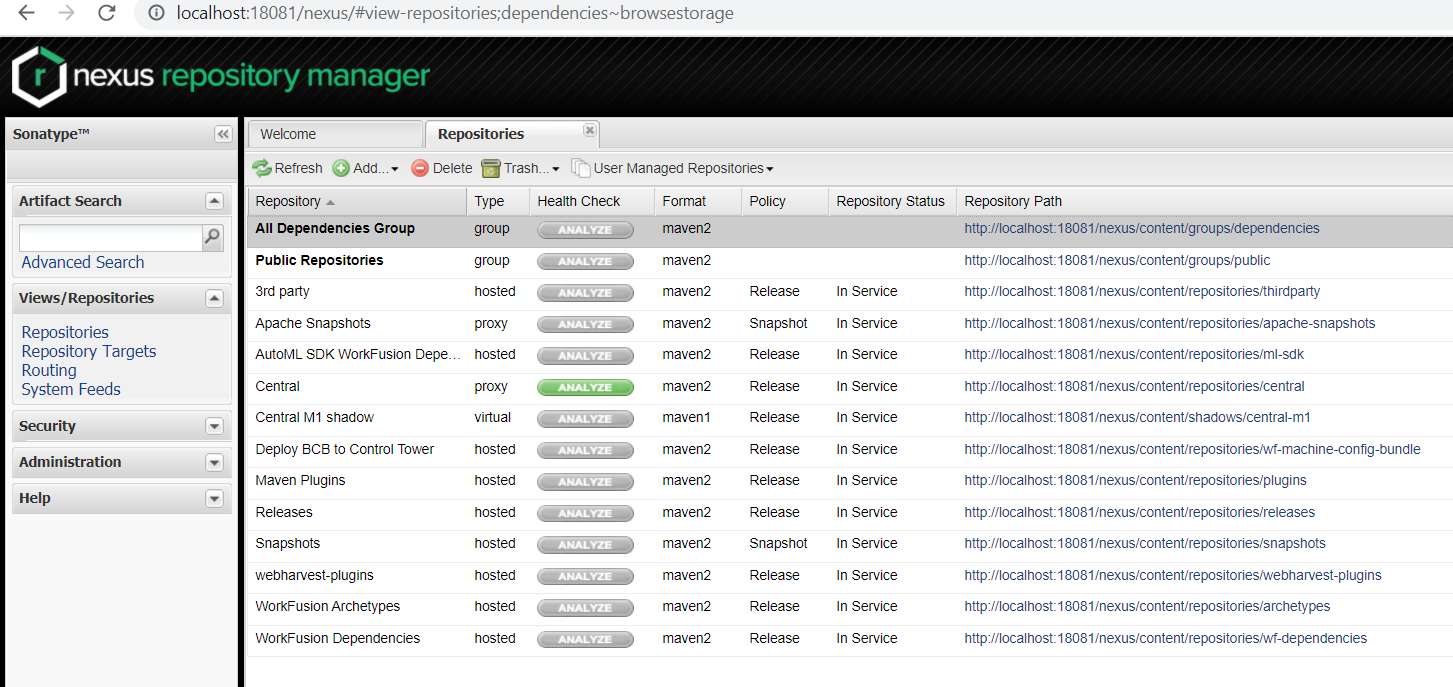The height and width of the screenshot is (687, 1453).
Task: Click the site information icon in address bar
Action: tap(156, 13)
